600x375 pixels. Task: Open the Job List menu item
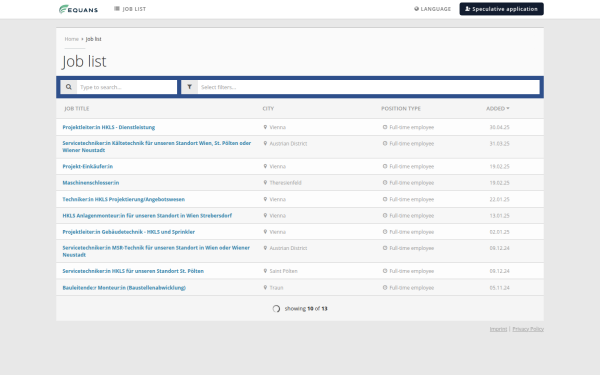point(130,9)
